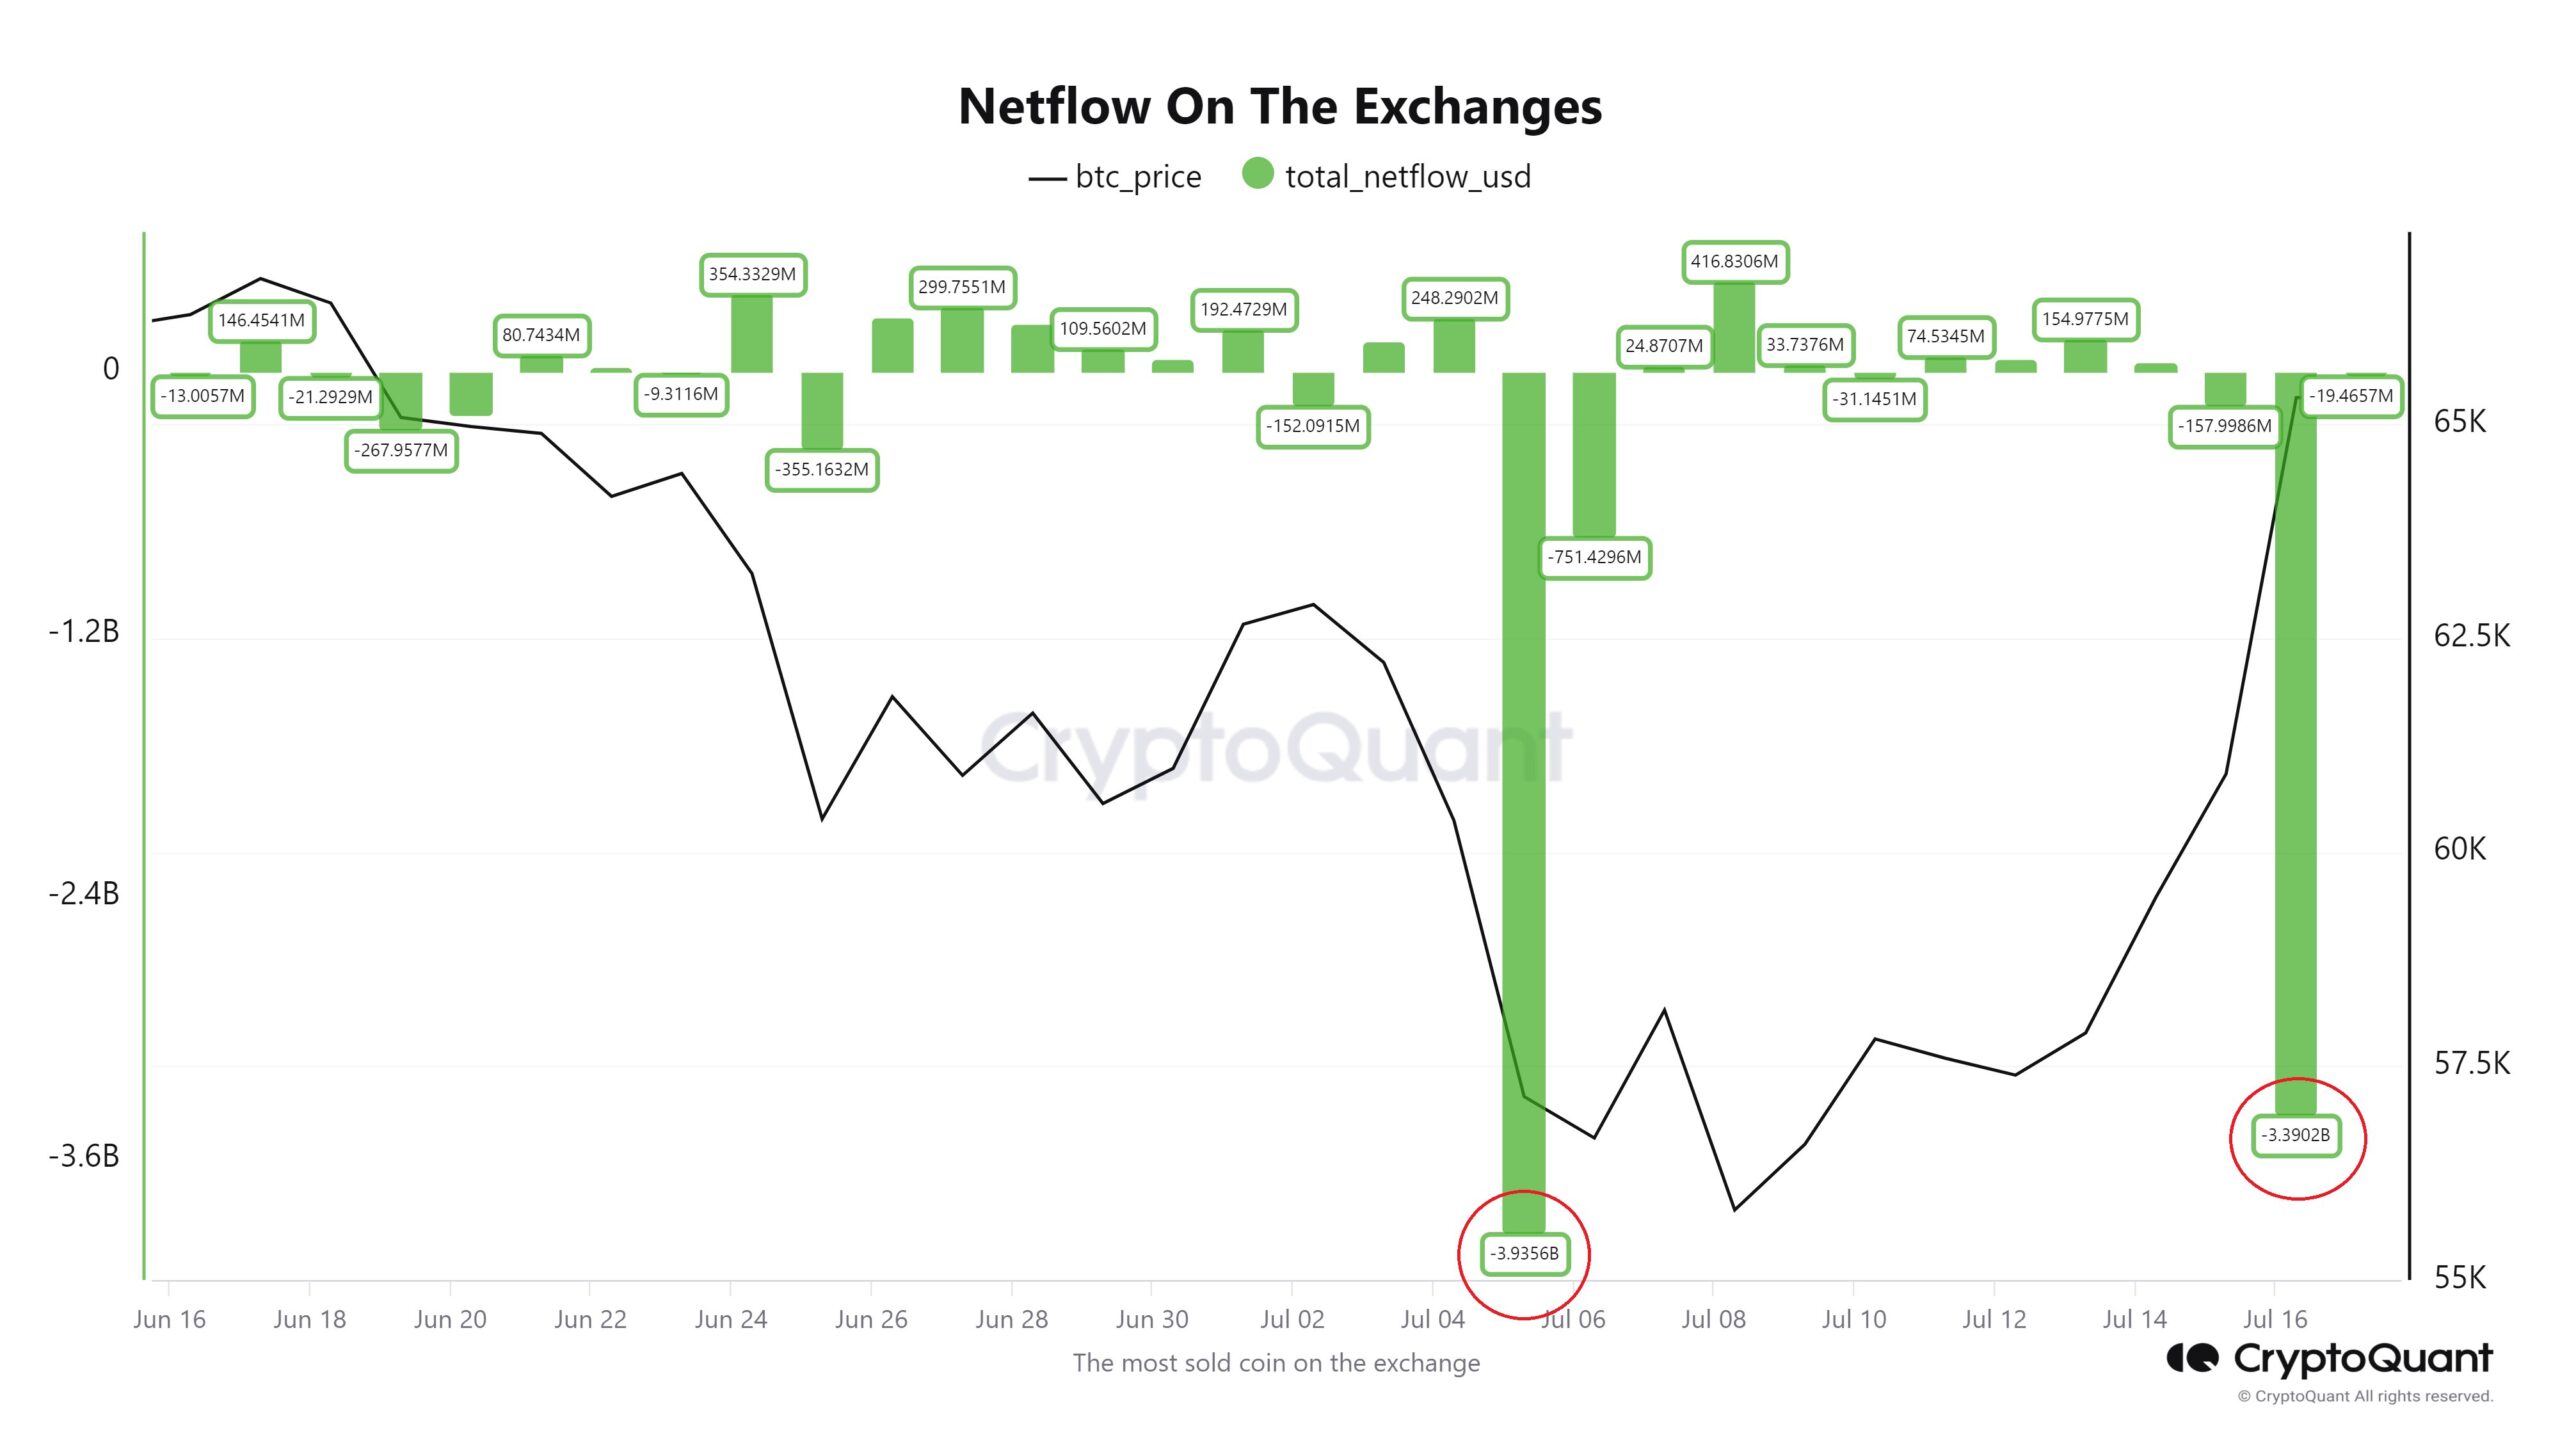Click the -2.4B left-axis label
This screenshot has width=2560, height=1440.
pos(84,893)
